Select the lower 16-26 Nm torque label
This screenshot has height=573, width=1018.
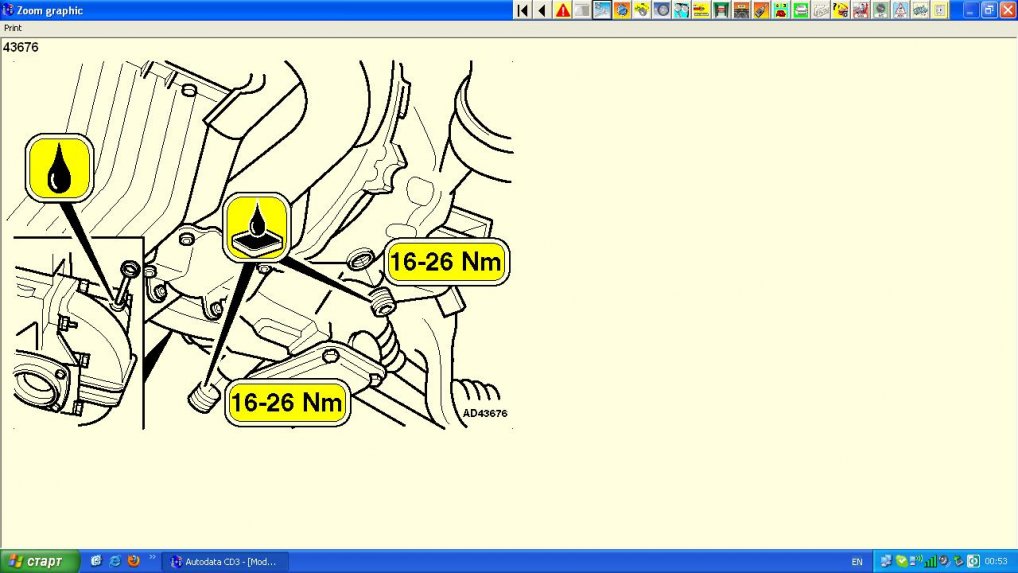point(287,403)
